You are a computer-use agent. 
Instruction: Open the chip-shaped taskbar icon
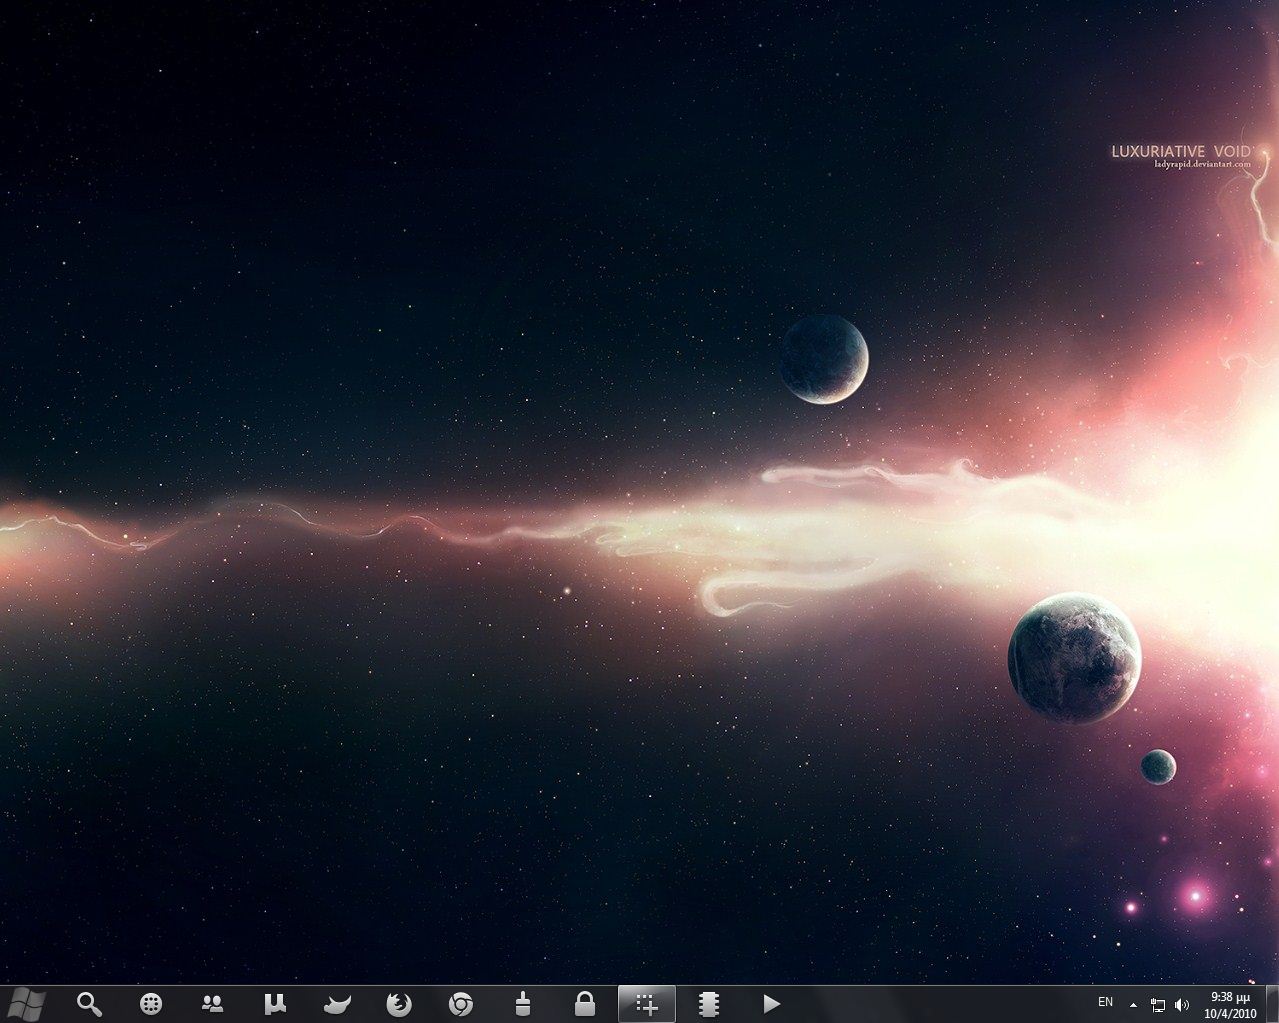click(709, 1003)
